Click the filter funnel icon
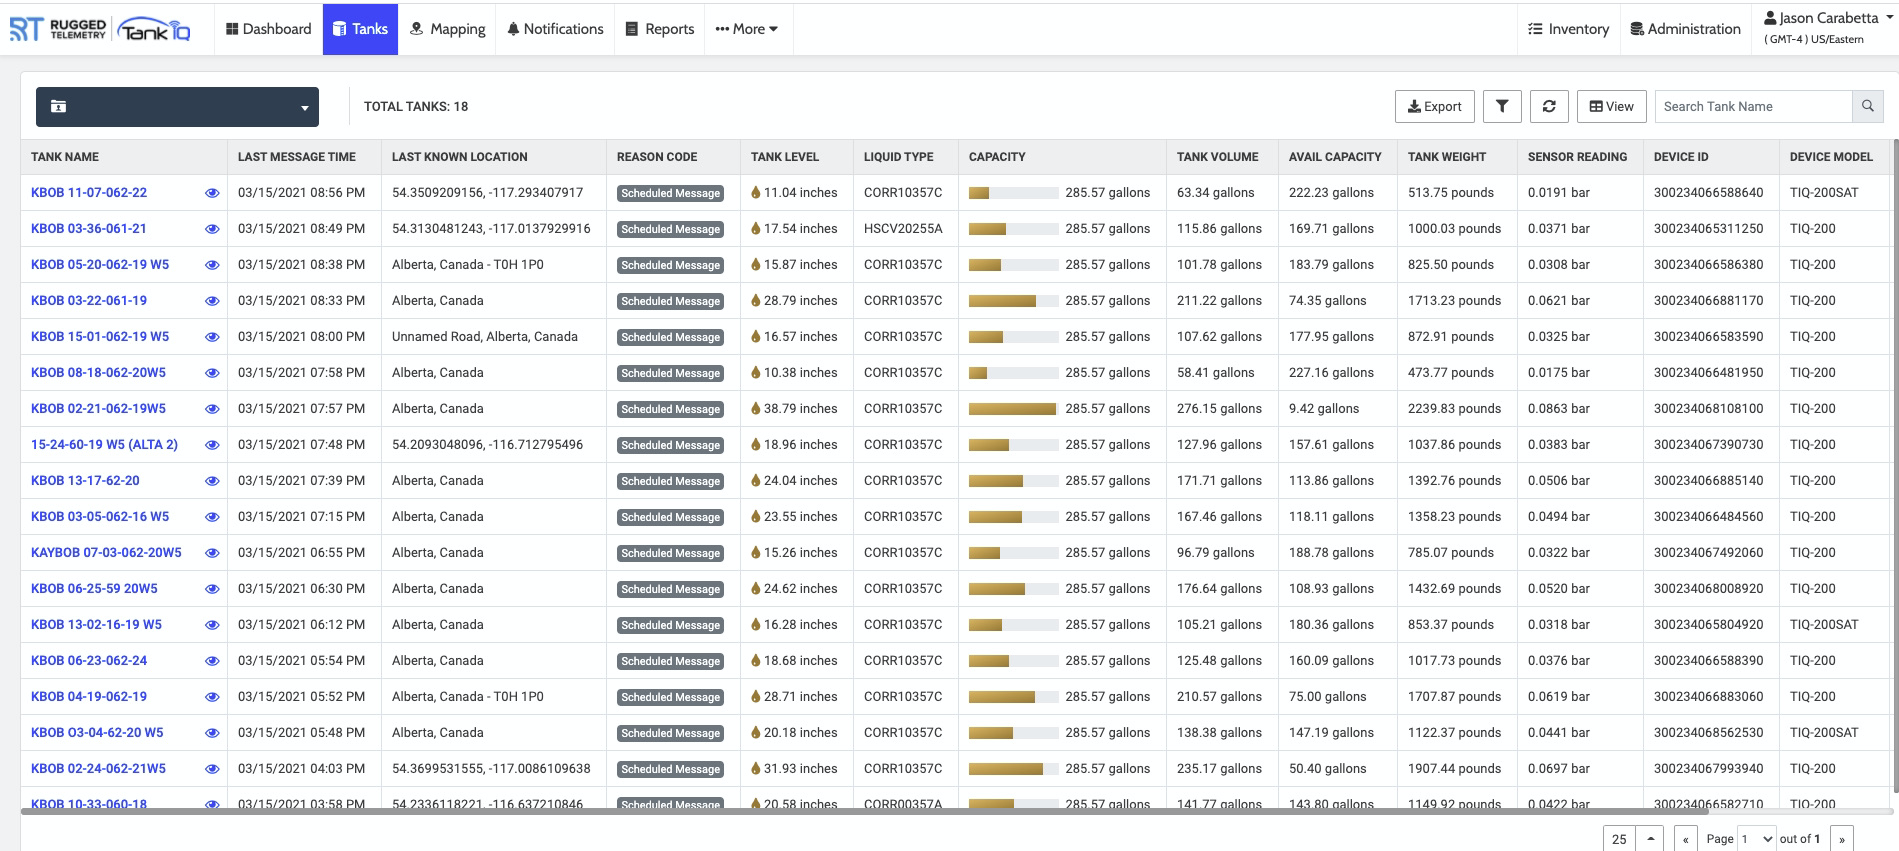The height and width of the screenshot is (851, 1899). point(1501,106)
